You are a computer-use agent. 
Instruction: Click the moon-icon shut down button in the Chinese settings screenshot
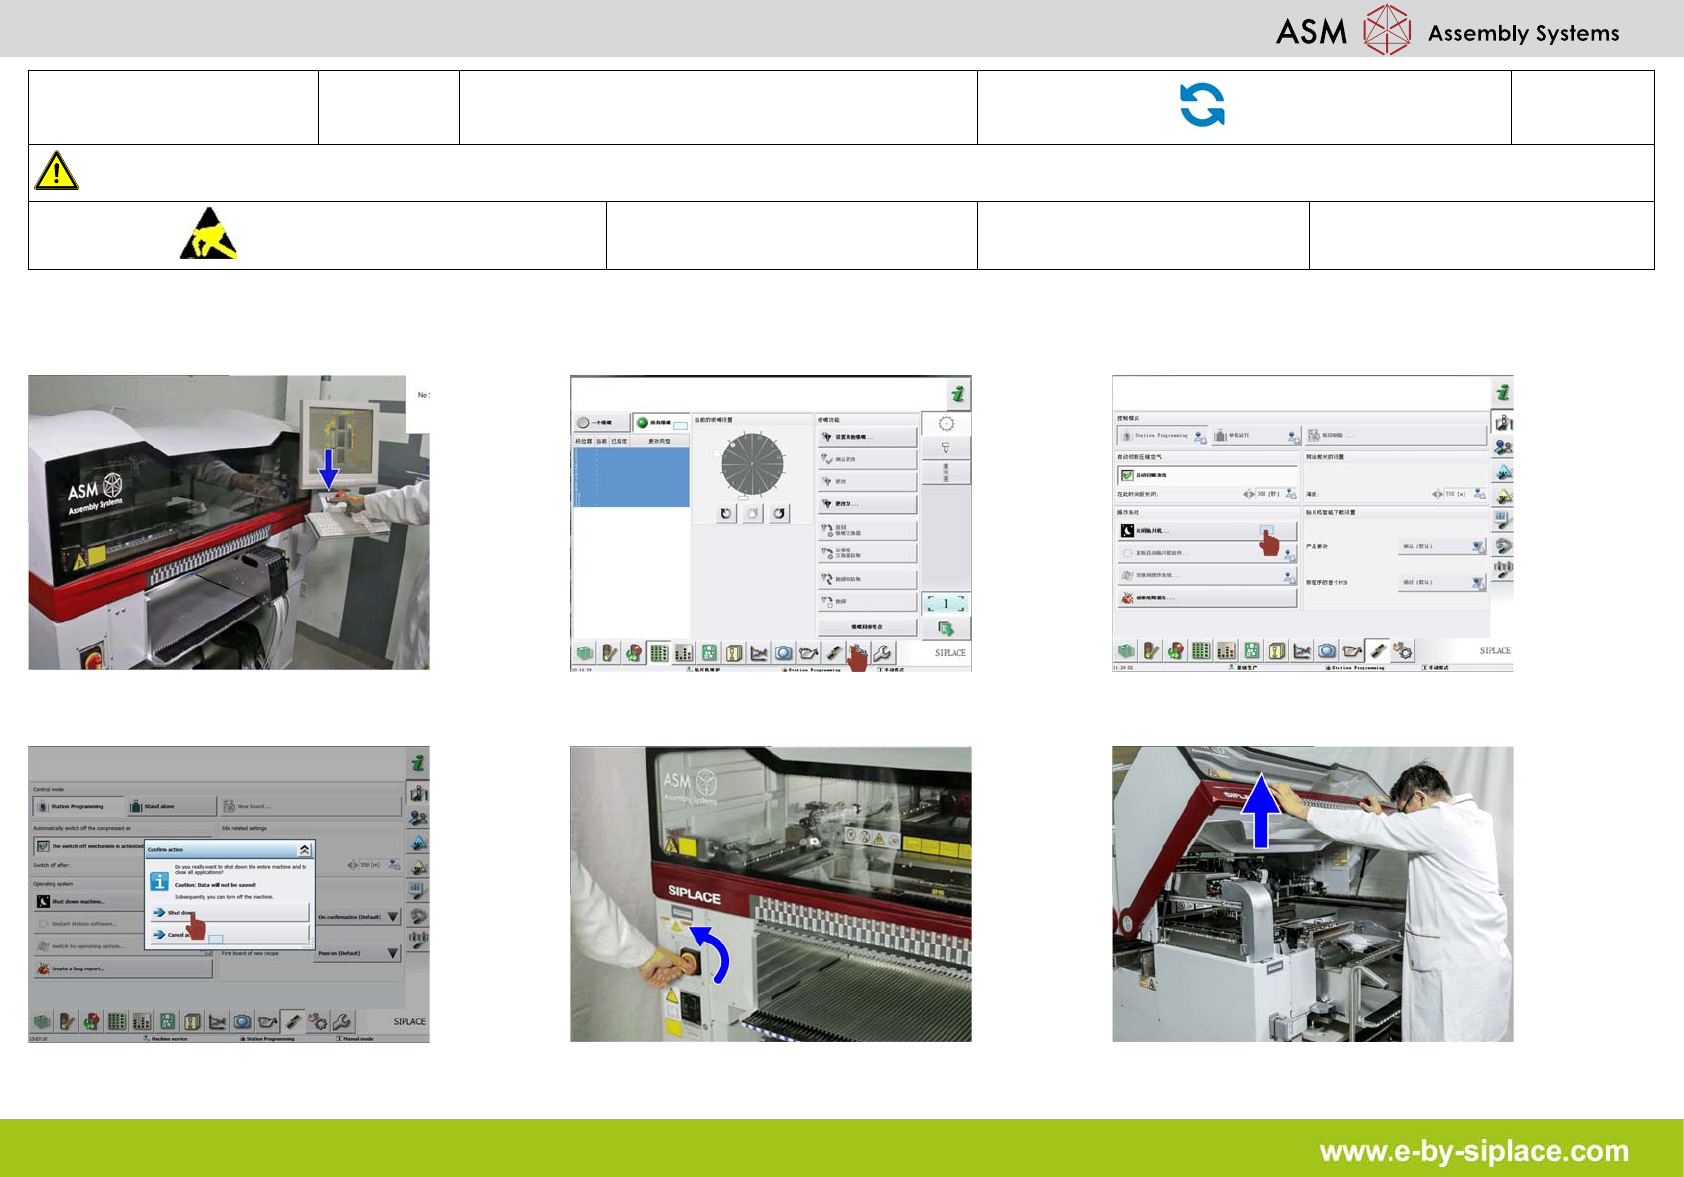point(1207,531)
